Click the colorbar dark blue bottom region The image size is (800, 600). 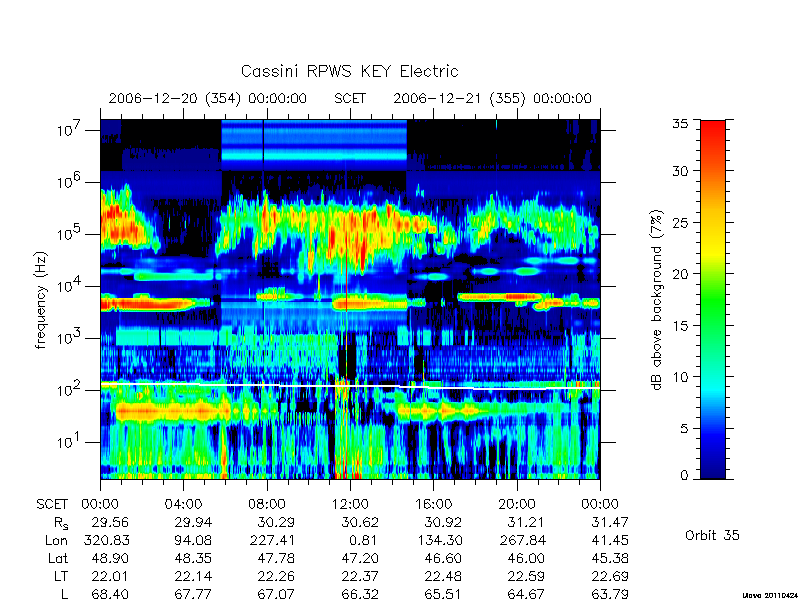tap(713, 467)
